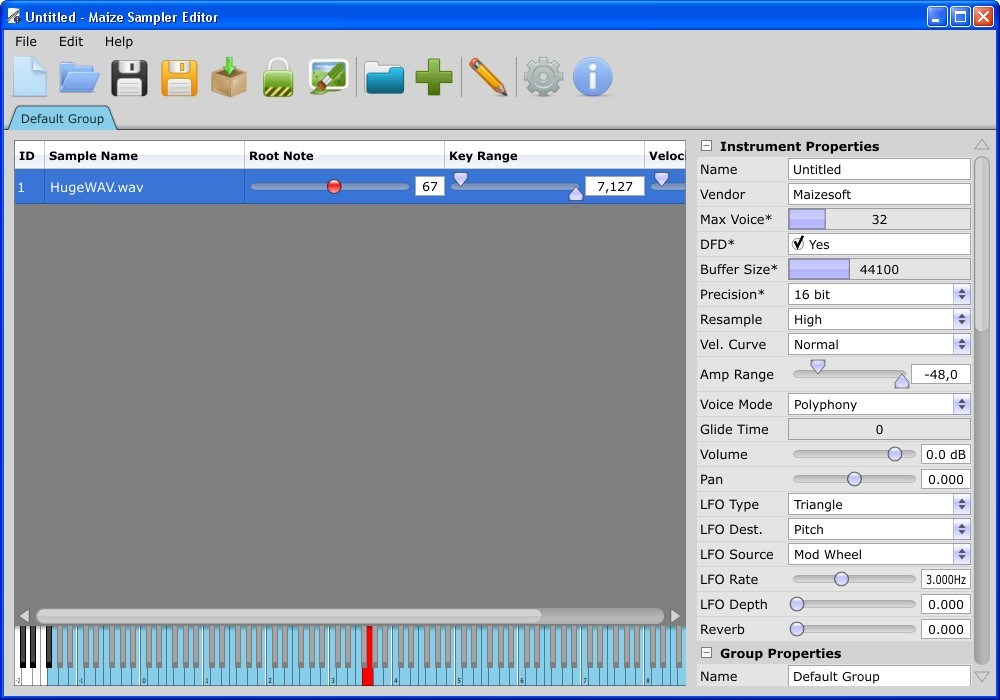
Task: Create a new project file
Action: pos(29,76)
